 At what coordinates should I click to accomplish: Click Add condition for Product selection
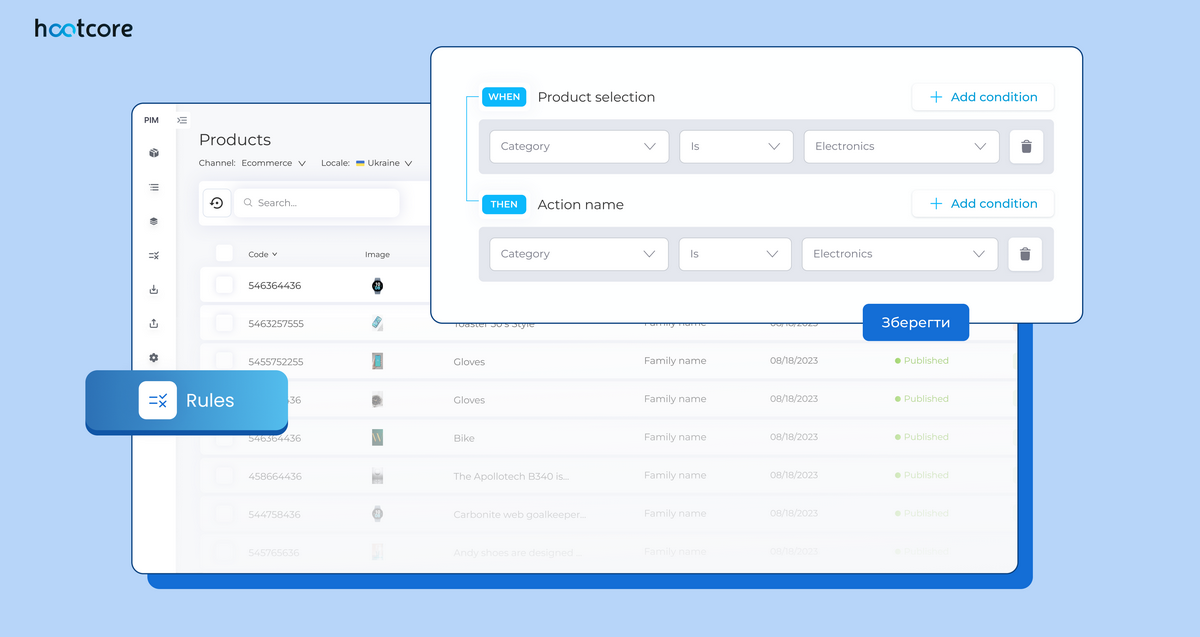click(982, 97)
